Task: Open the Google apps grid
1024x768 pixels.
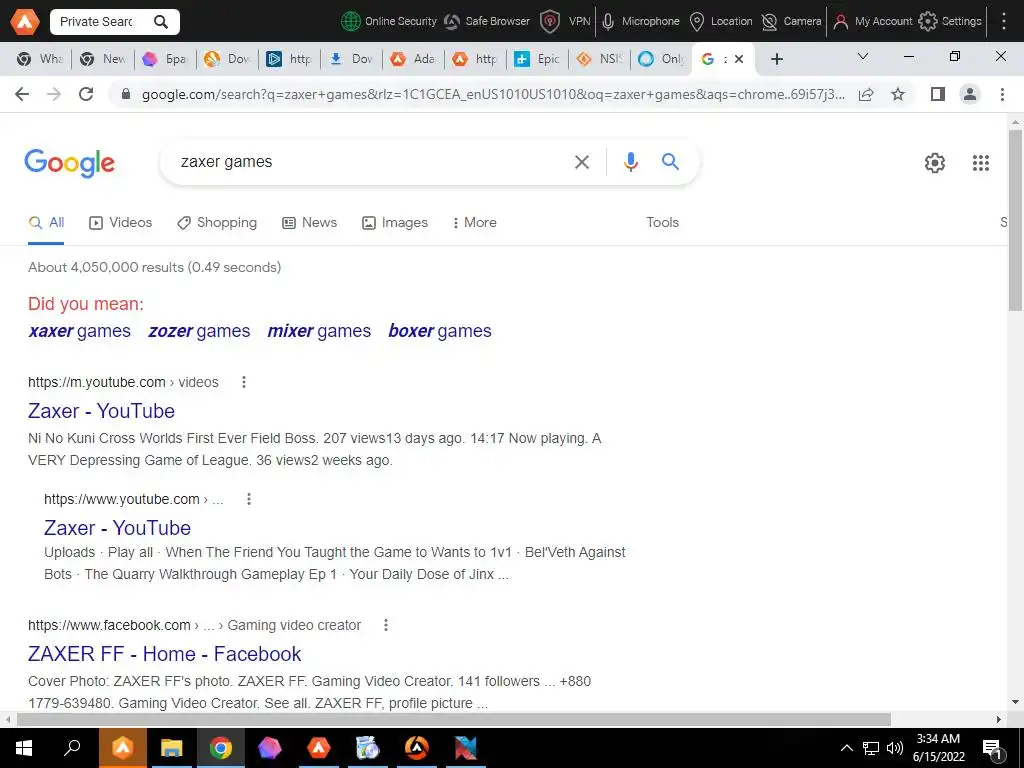Action: pos(981,163)
